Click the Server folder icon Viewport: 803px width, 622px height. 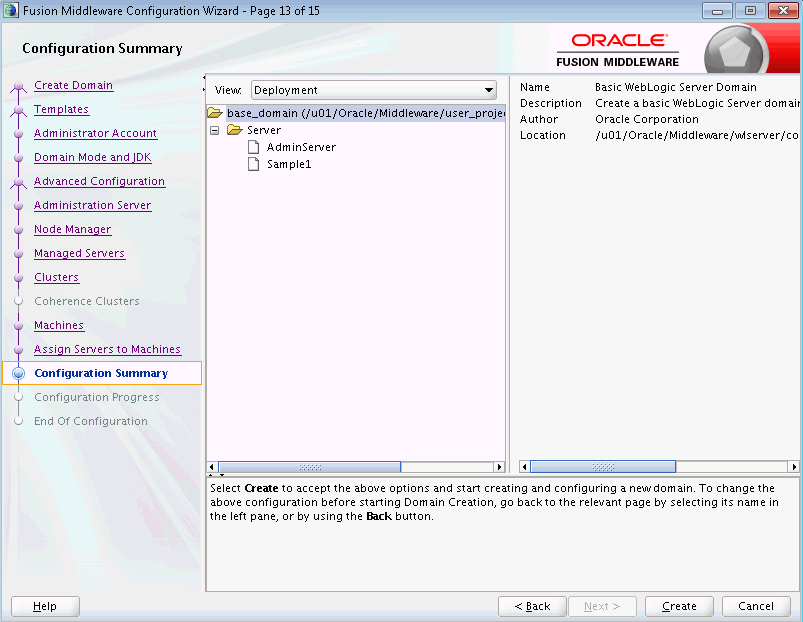(235, 130)
